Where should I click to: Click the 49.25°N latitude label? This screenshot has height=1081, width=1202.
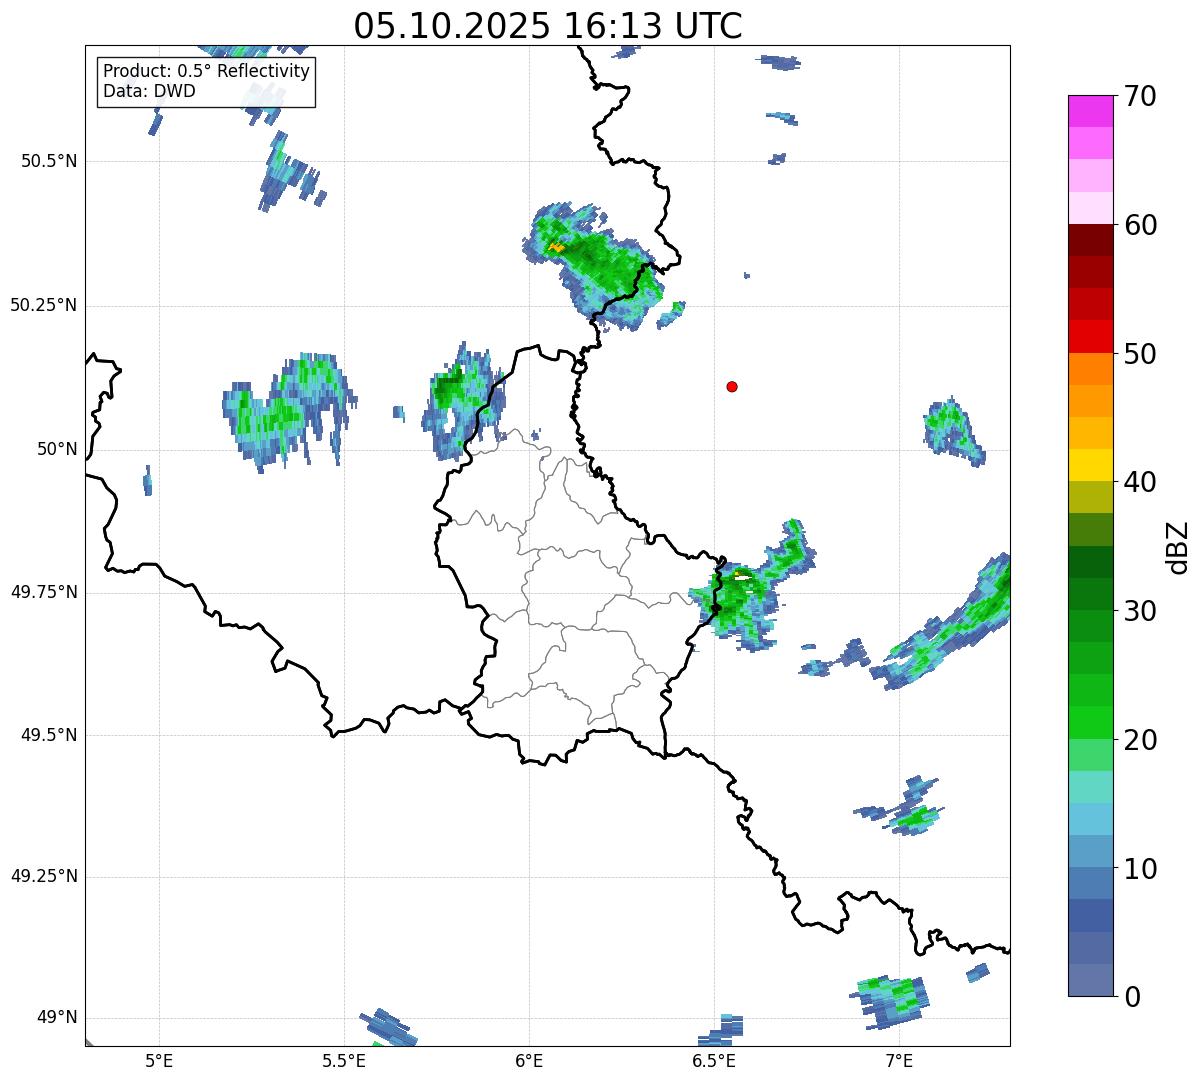tap(44, 877)
